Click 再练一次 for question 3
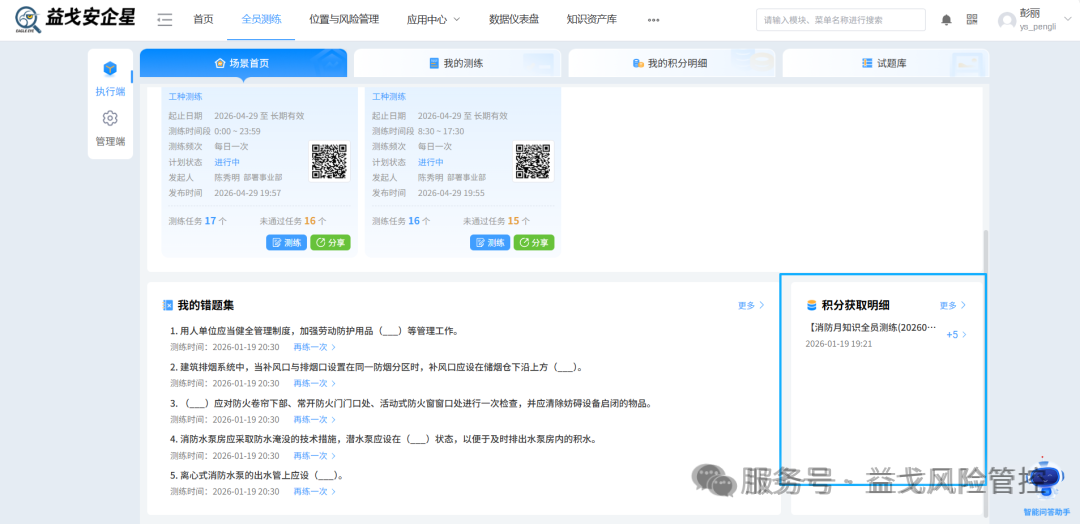 315,419
